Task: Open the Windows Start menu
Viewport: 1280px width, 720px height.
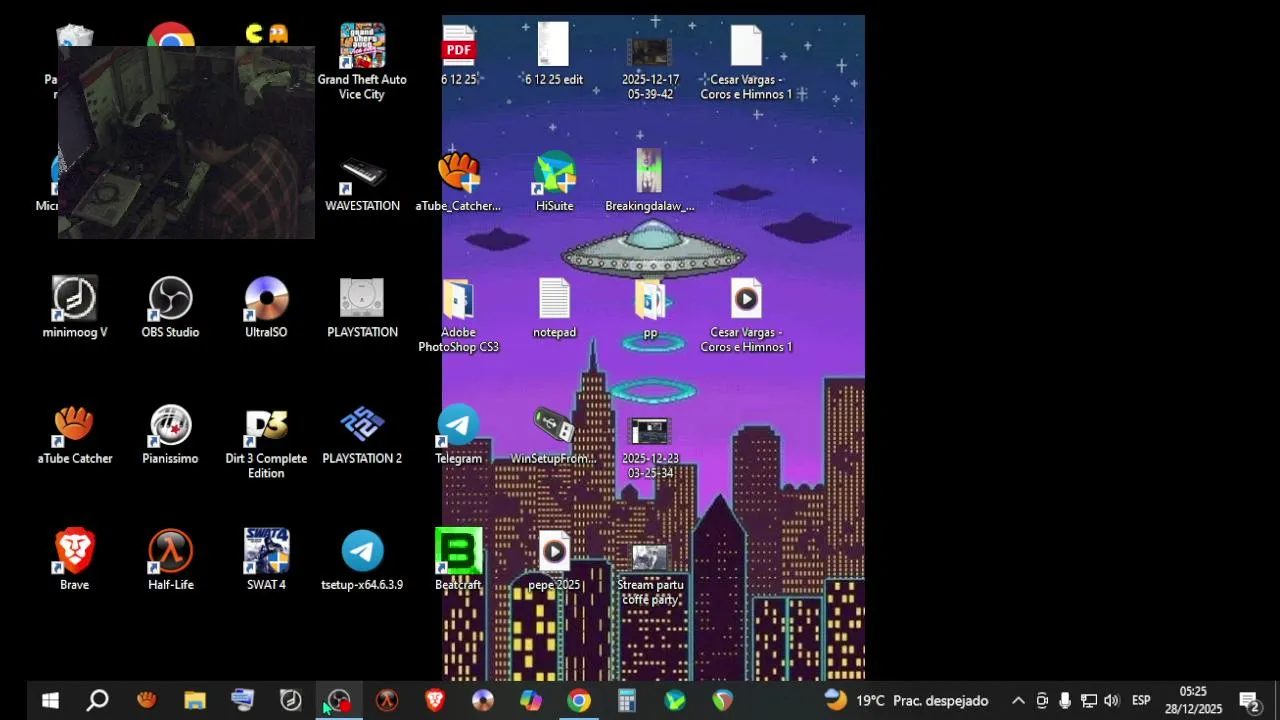Action: (50, 701)
